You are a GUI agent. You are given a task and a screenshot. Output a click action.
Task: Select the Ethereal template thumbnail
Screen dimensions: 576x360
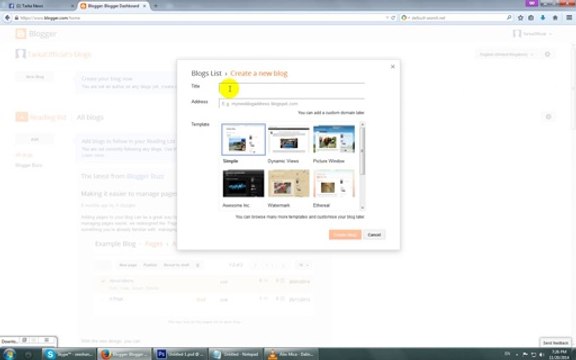(334, 183)
